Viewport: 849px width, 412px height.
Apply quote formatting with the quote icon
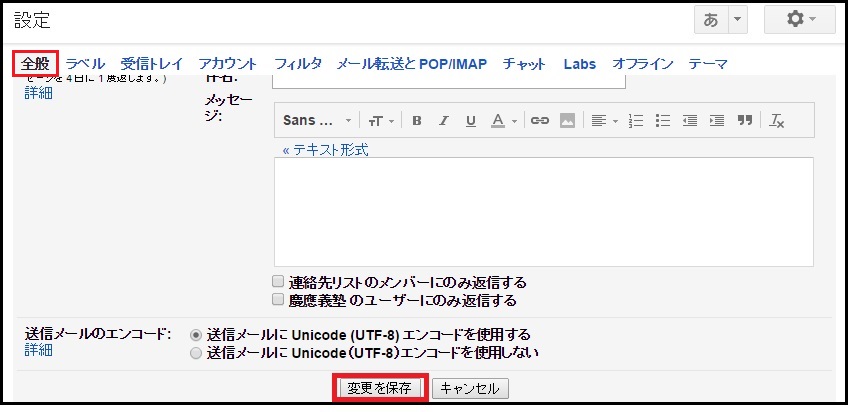click(x=744, y=121)
